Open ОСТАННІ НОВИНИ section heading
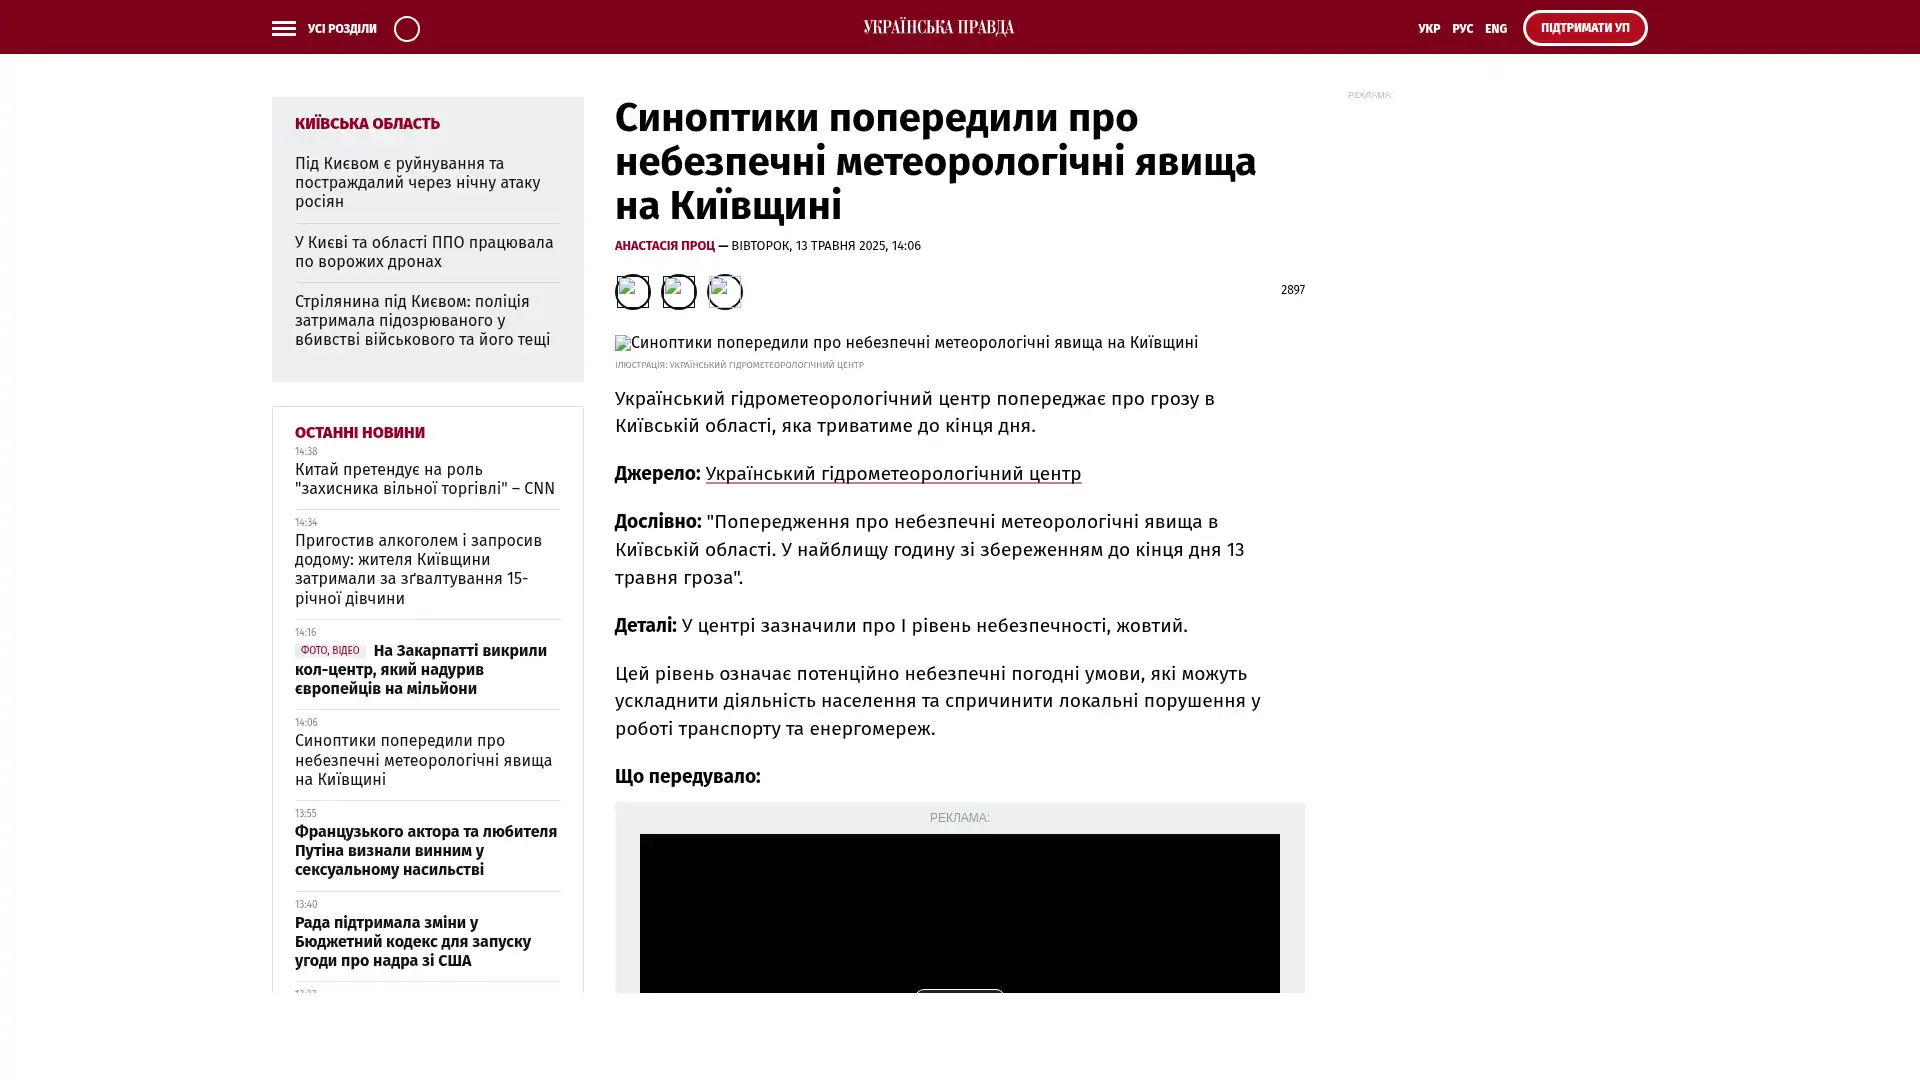The height and width of the screenshot is (1080, 1920). click(x=359, y=433)
